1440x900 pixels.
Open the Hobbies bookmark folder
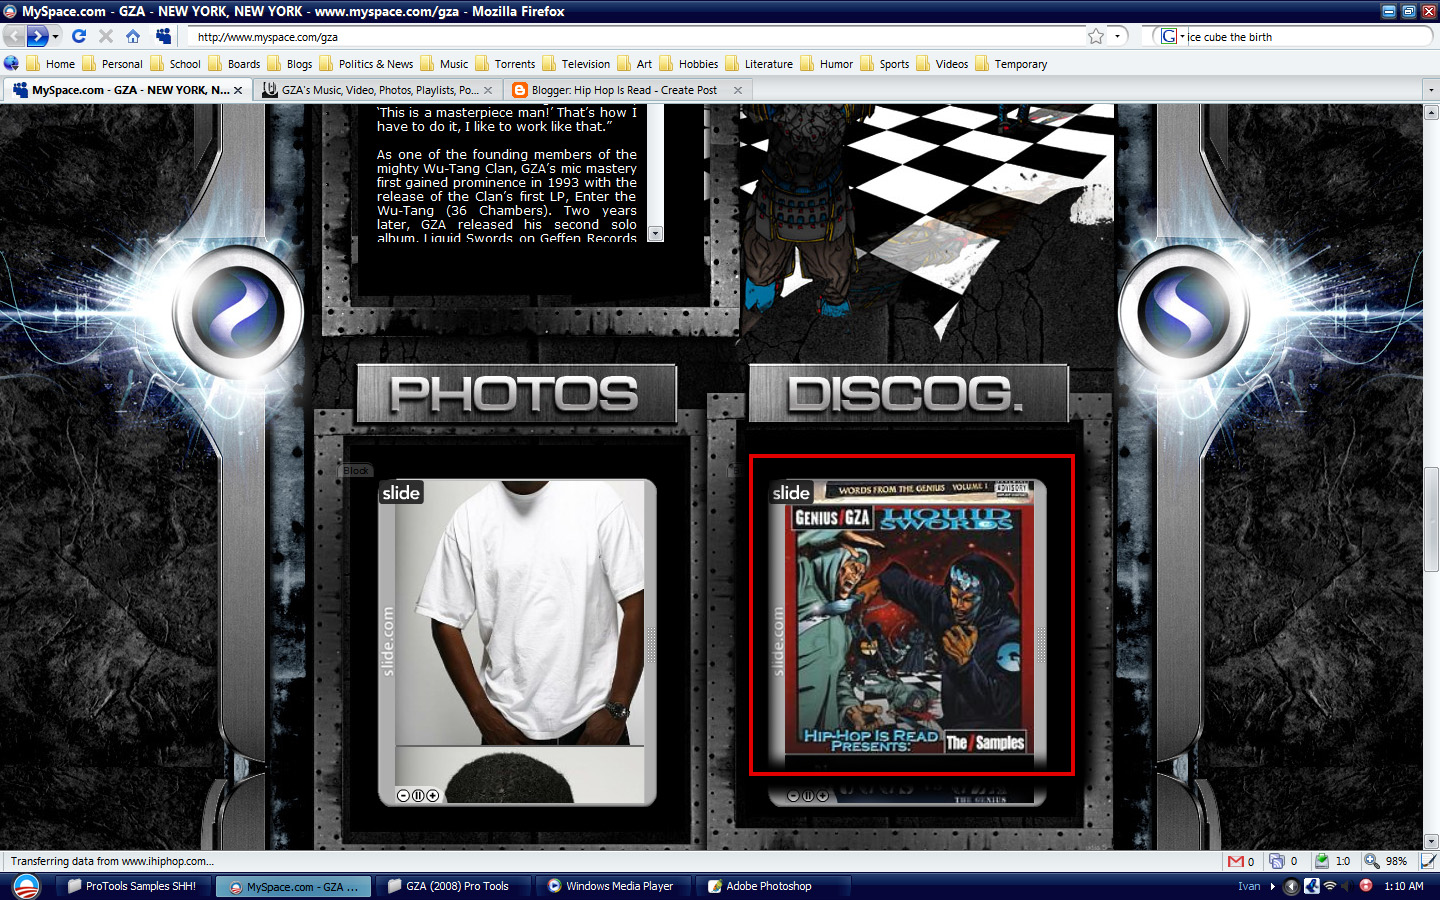click(689, 64)
